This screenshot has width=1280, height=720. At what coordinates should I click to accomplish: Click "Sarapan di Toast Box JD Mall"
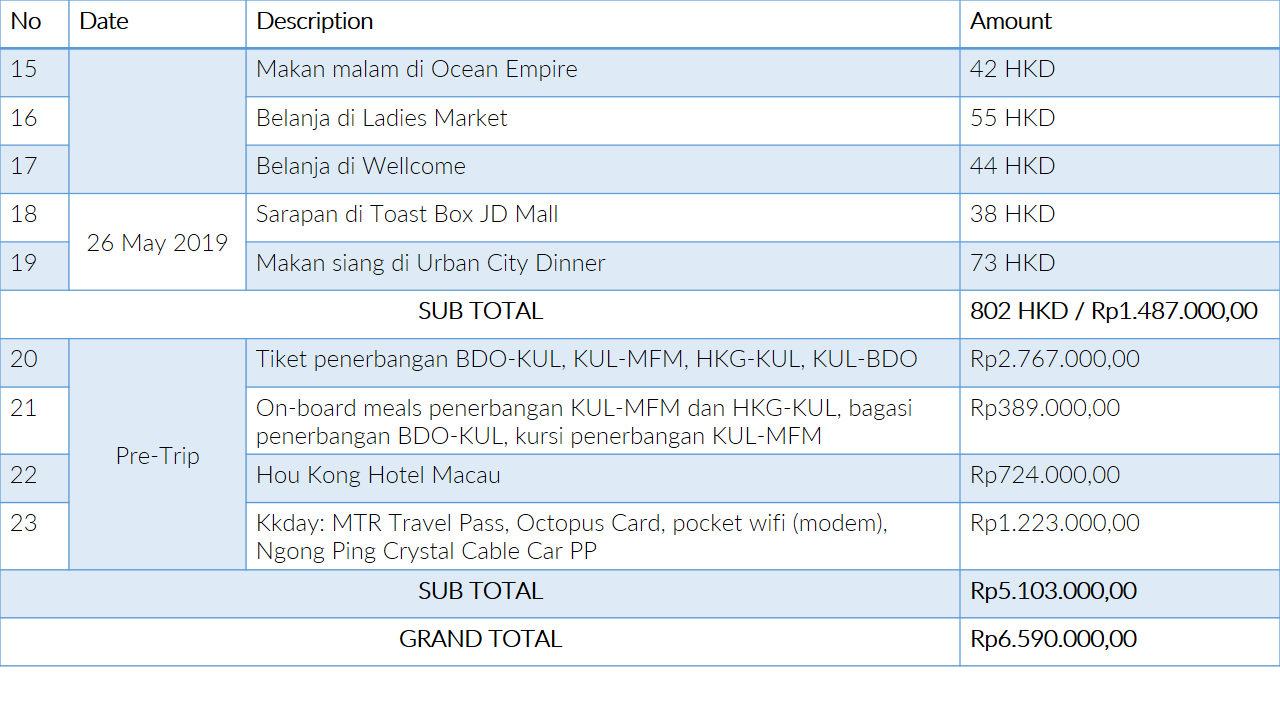pos(407,215)
